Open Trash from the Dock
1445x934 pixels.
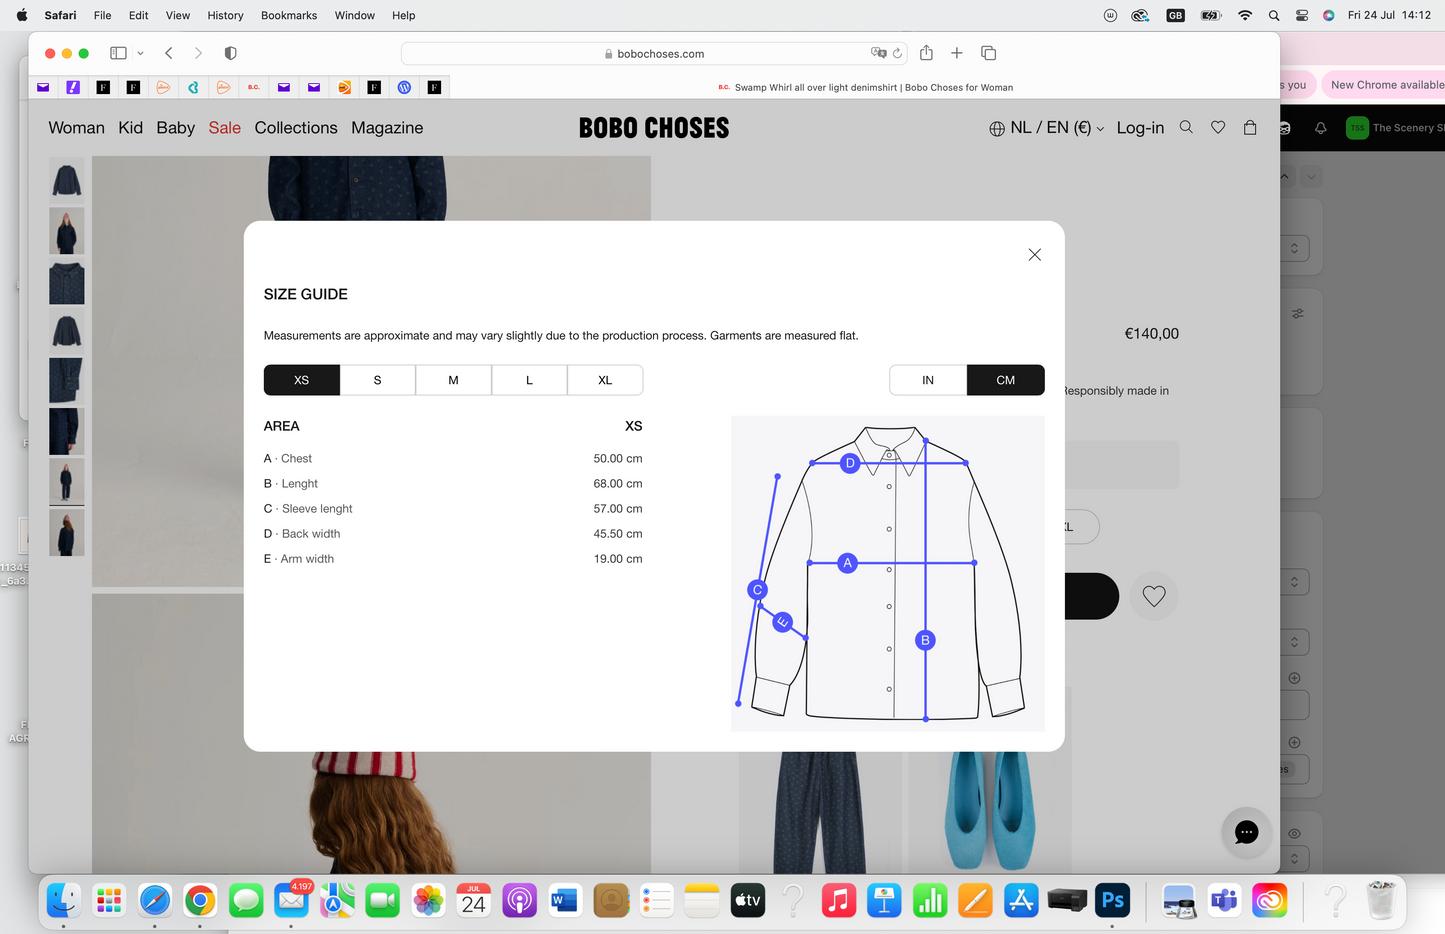tap(1381, 901)
